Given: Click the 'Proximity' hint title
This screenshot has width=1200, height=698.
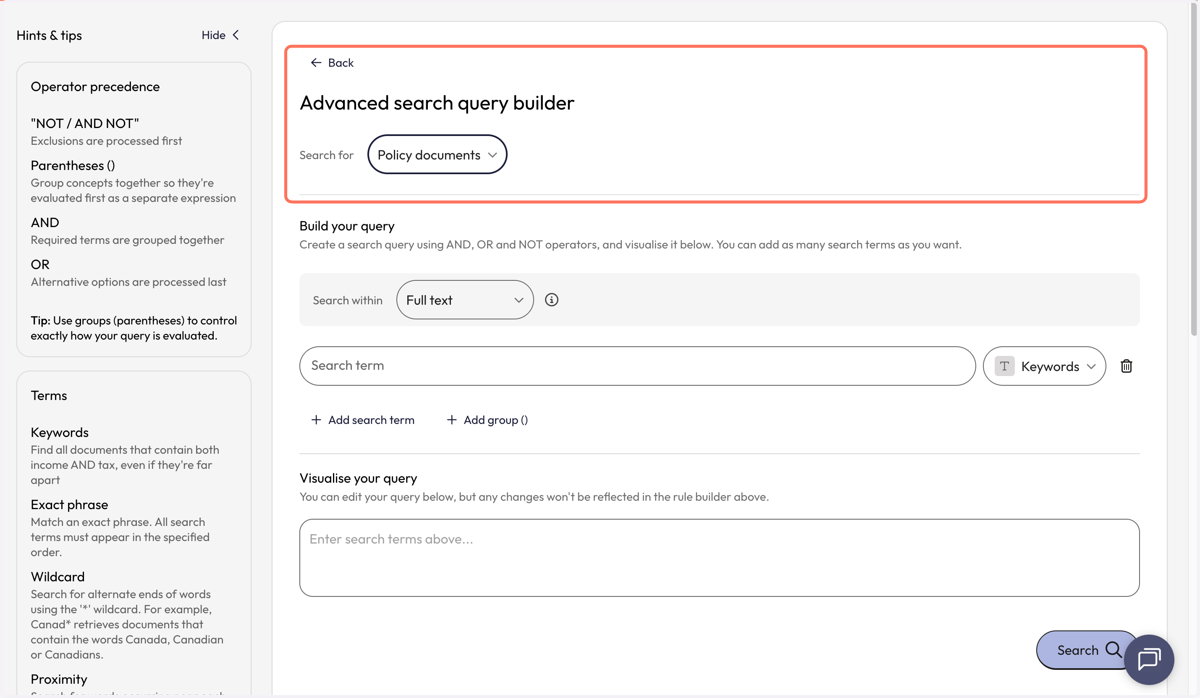Looking at the screenshot, I should pos(59,679).
